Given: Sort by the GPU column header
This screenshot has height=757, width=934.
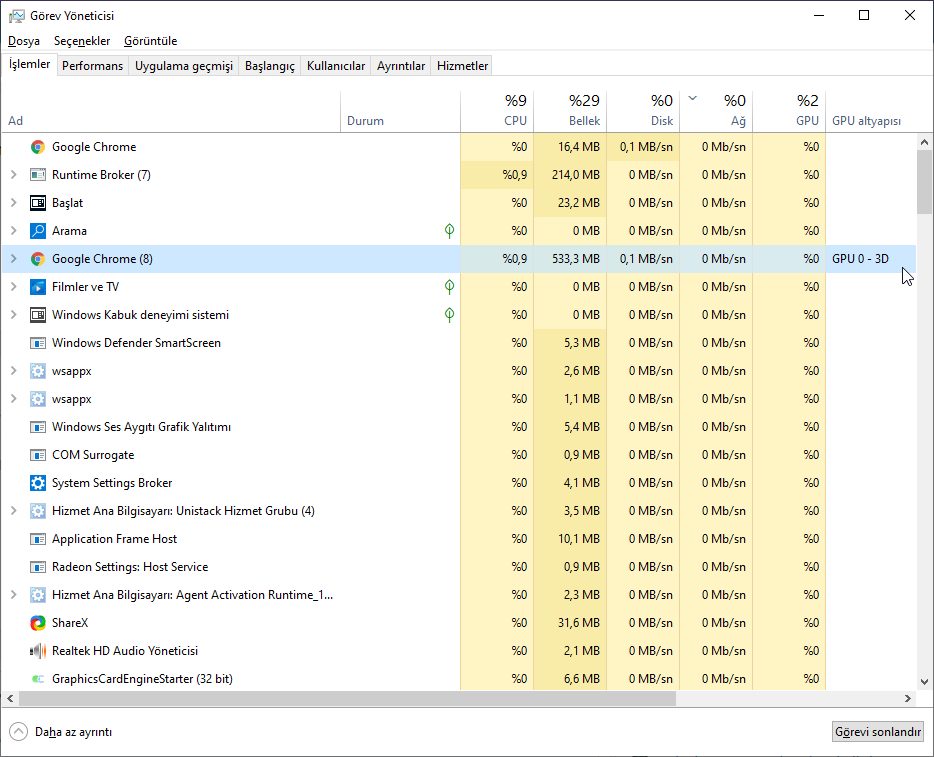Looking at the screenshot, I should click(x=789, y=111).
